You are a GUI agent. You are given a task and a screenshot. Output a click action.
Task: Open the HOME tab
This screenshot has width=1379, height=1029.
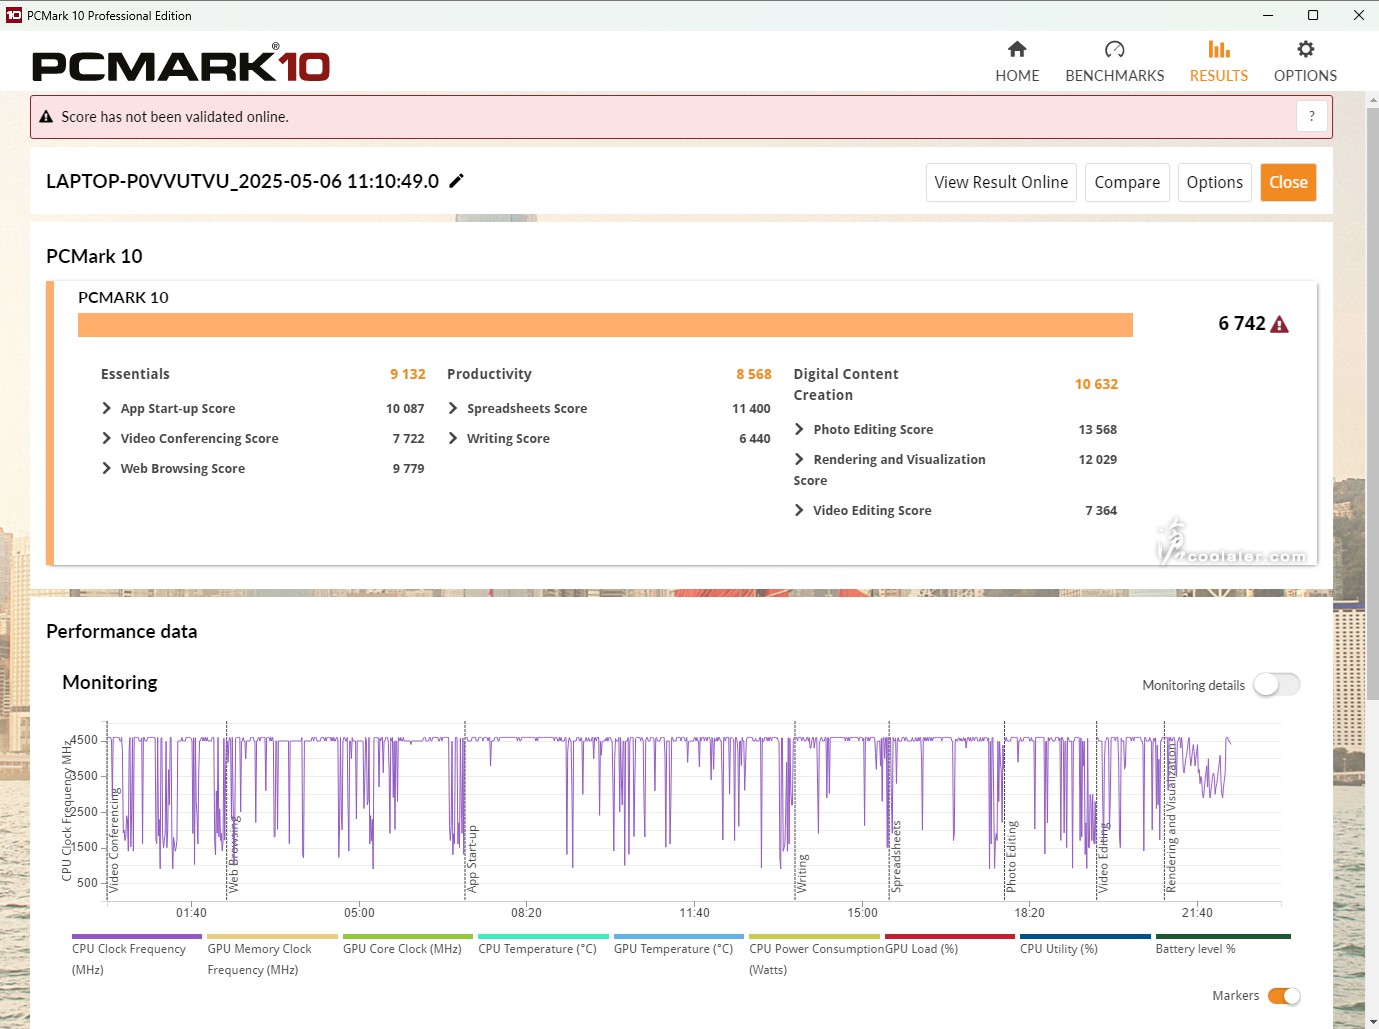(1017, 62)
